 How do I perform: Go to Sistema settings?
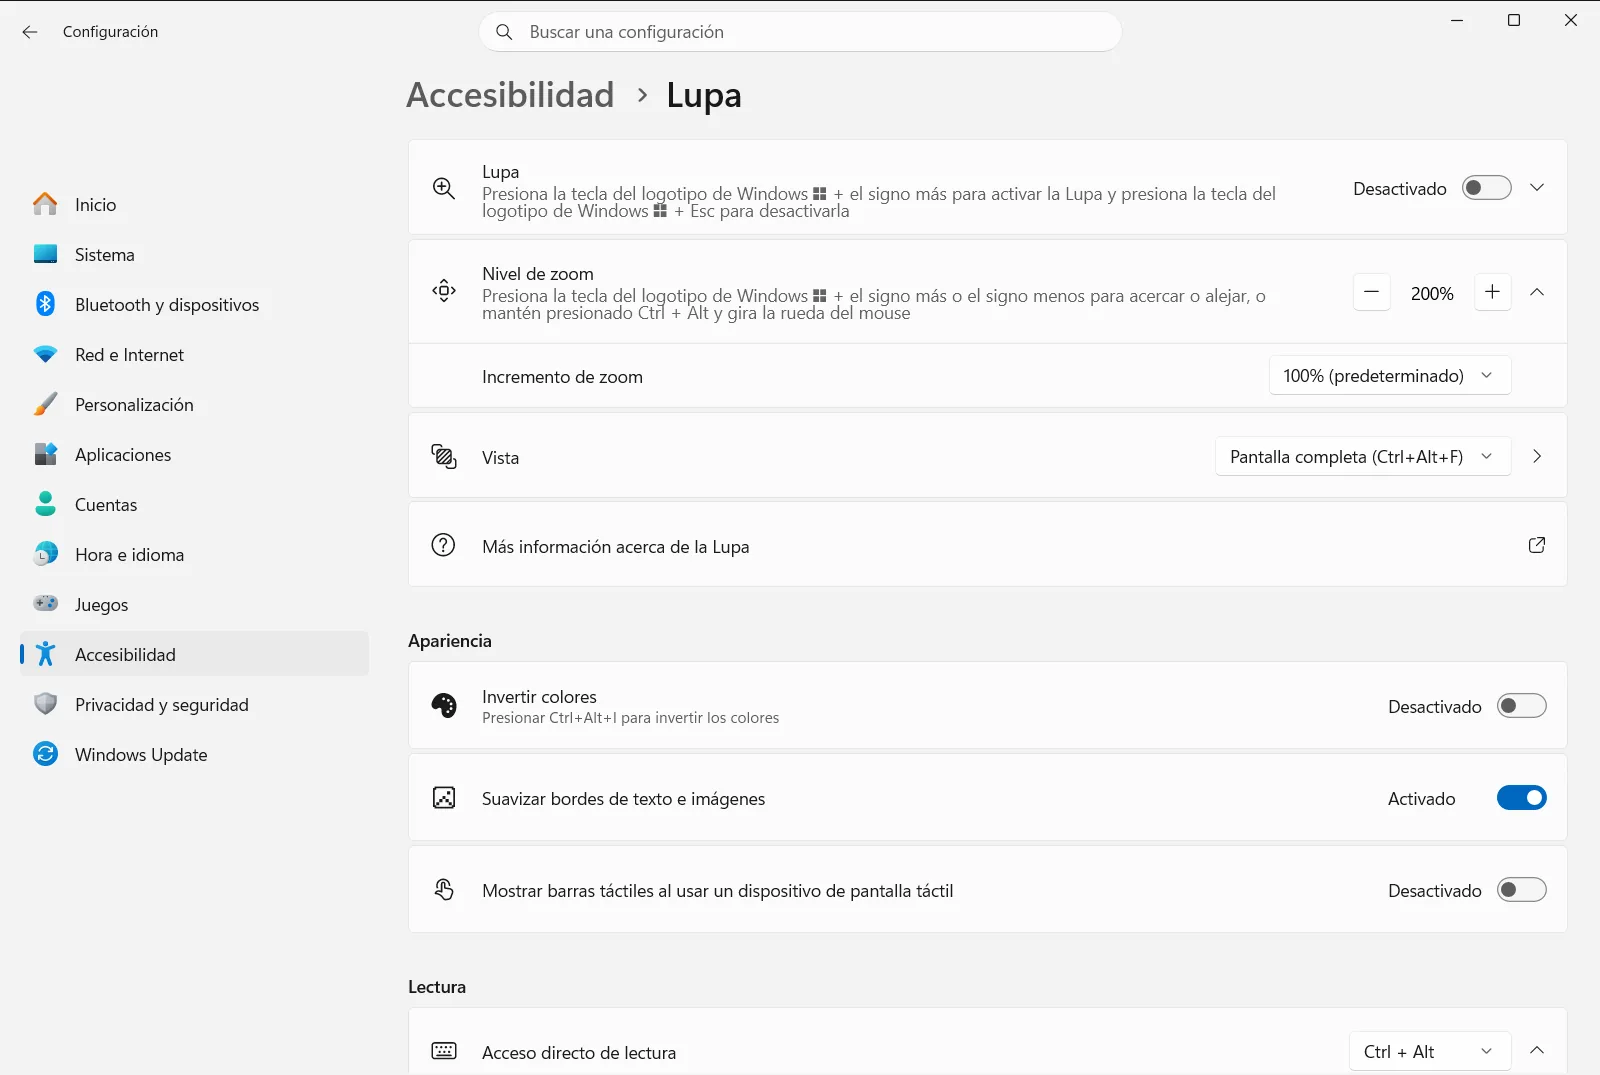(194, 254)
